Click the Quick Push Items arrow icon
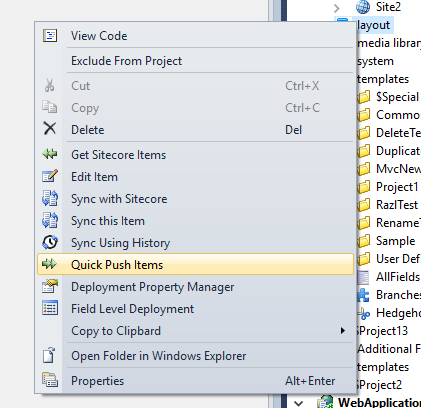The height and width of the screenshot is (408, 421). [x=50, y=264]
